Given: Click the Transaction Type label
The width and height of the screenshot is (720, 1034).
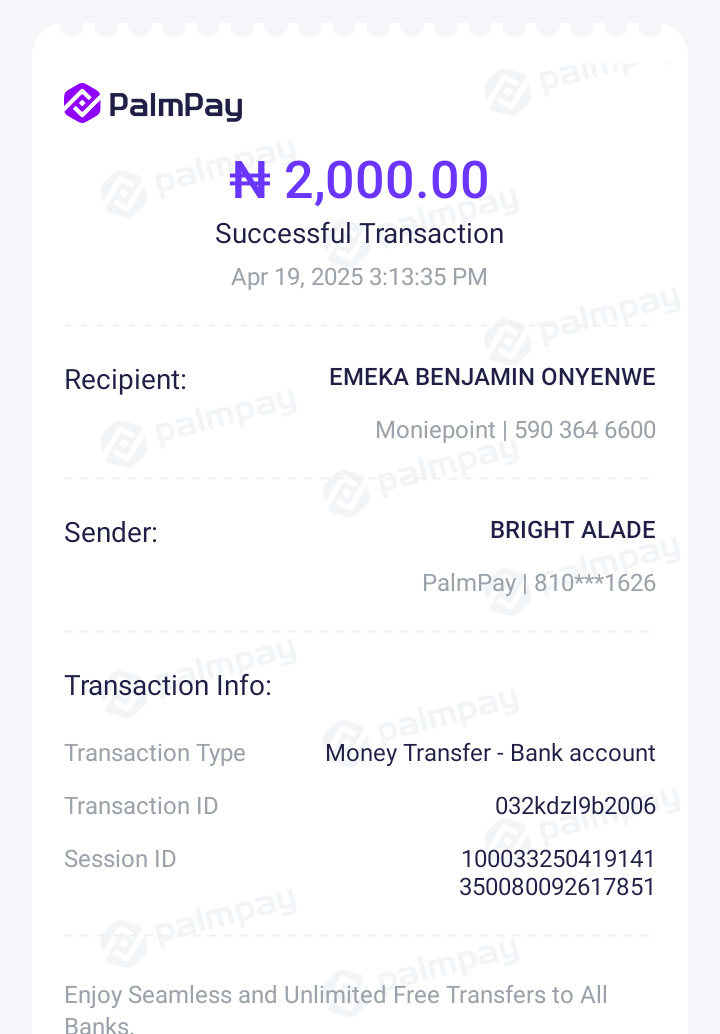Looking at the screenshot, I should click(x=155, y=753).
